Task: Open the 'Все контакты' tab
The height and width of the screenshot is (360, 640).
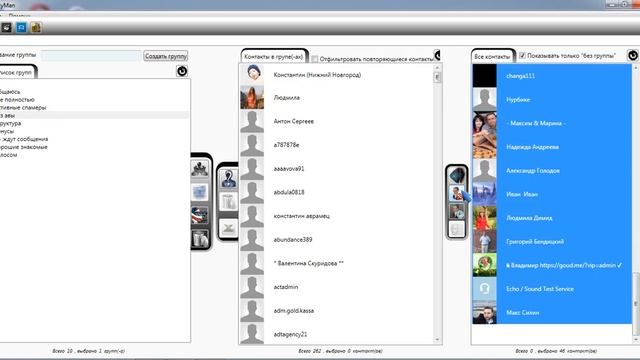Action: click(x=492, y=57)
